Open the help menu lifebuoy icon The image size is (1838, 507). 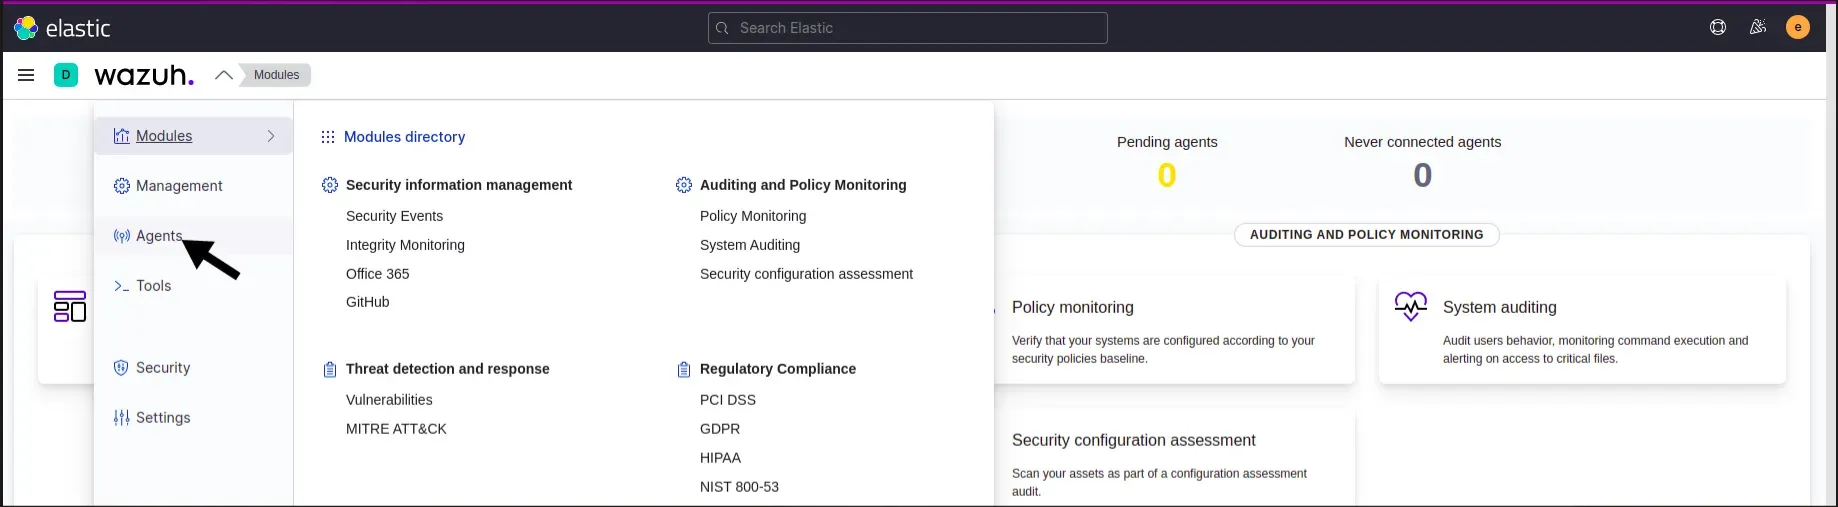pos(1718,28)
